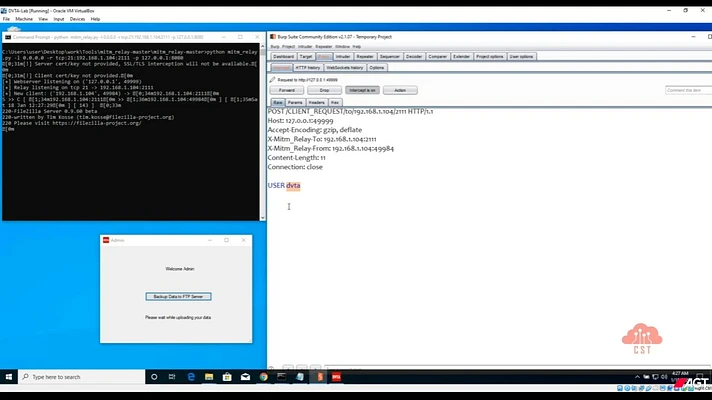Image resolution: width=712 pixels, height=400 pixels.
Task: Select the HTTP history sub-tab
Action: tap(308, 68)
